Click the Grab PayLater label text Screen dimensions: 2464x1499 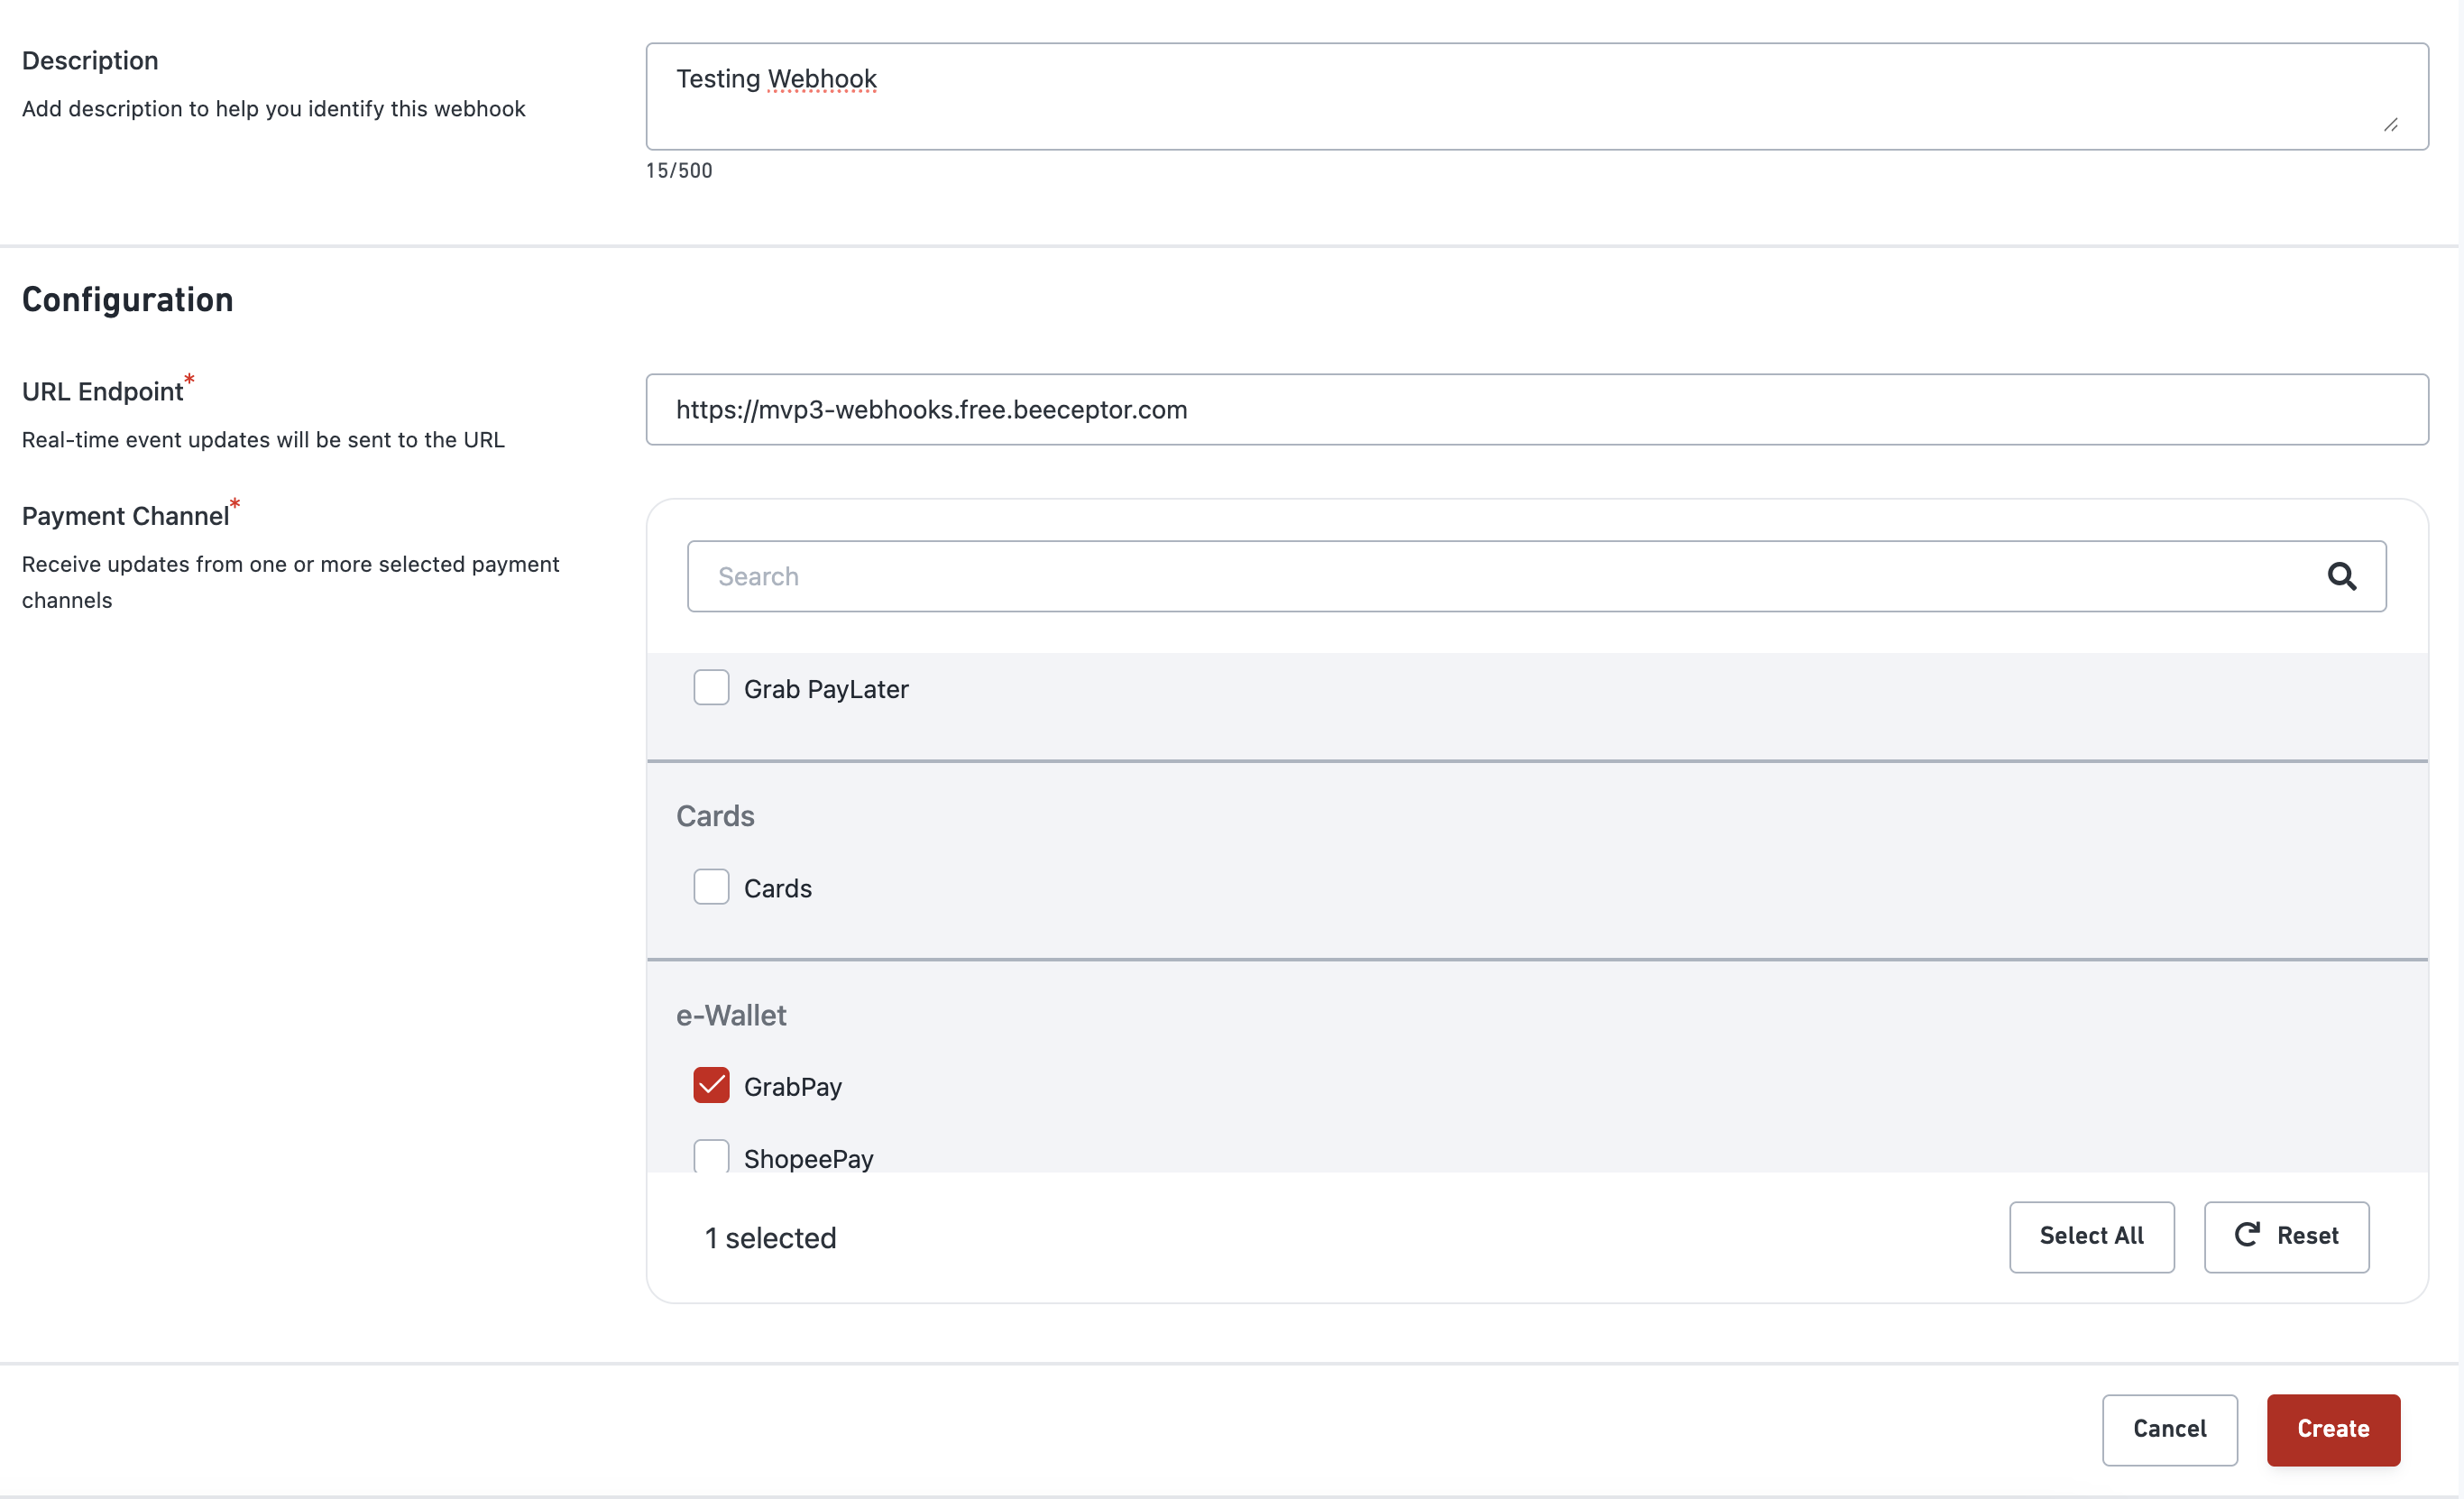pyautogui.click(x=826, y=689)
